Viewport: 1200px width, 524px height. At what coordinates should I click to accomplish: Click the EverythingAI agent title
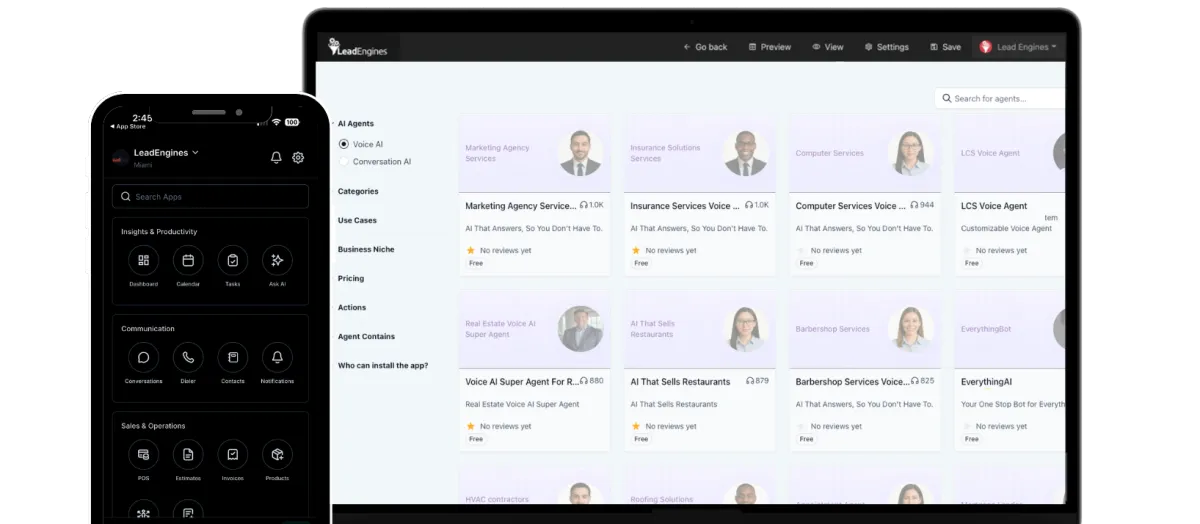(x=987, y=381)
